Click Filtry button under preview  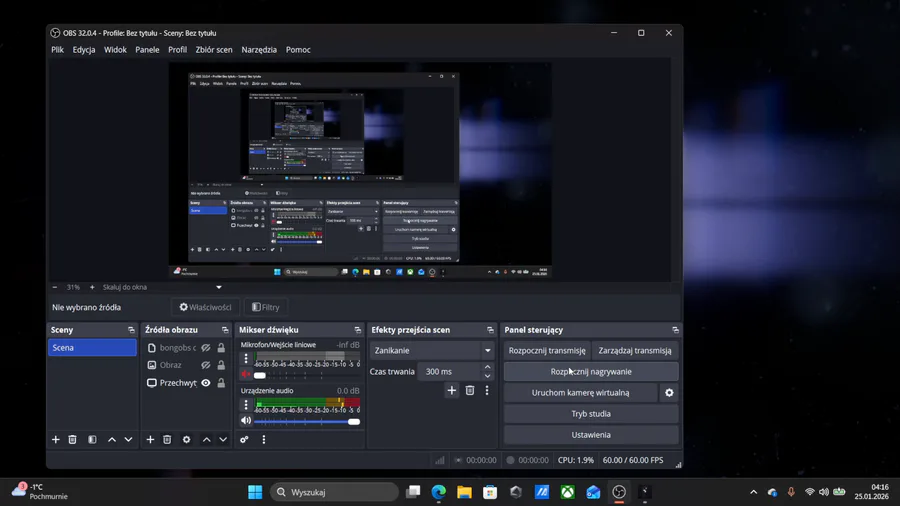(x=266, y=308)
